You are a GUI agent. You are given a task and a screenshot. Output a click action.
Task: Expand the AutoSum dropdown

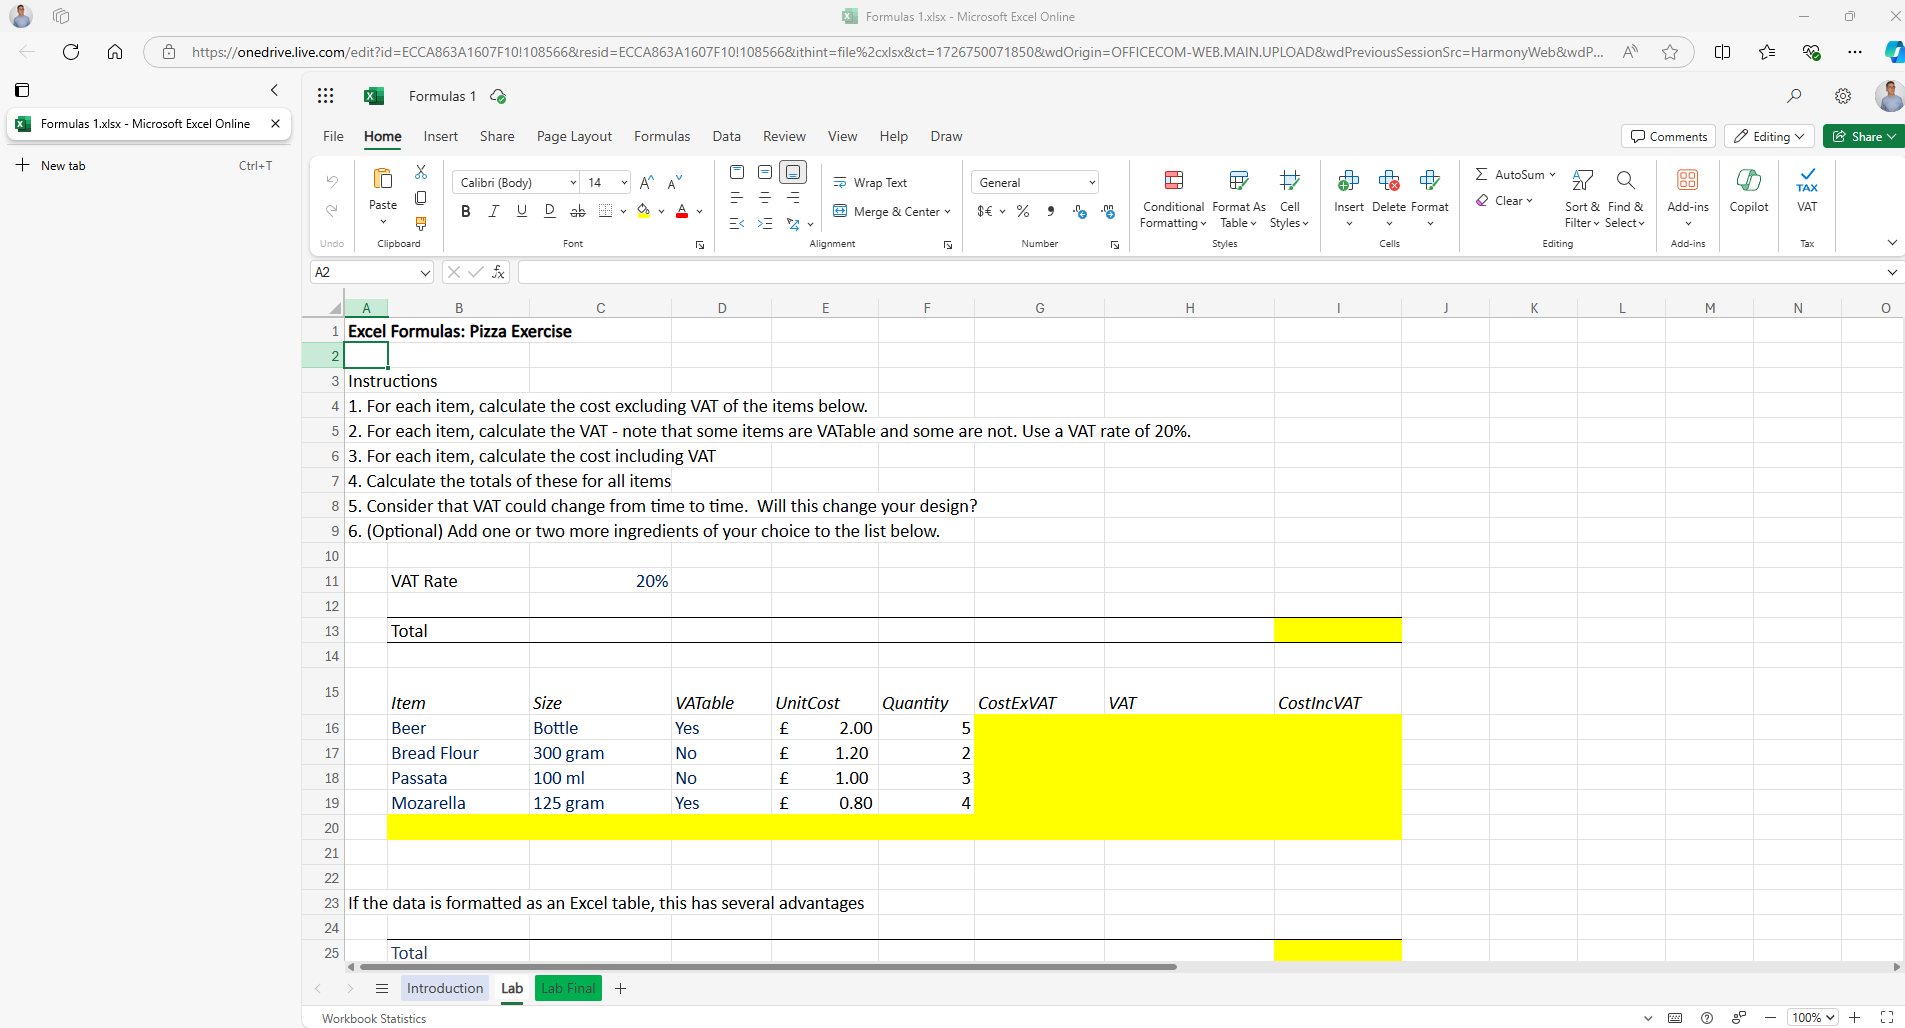pyautogui.click(x=1552, y=174)
